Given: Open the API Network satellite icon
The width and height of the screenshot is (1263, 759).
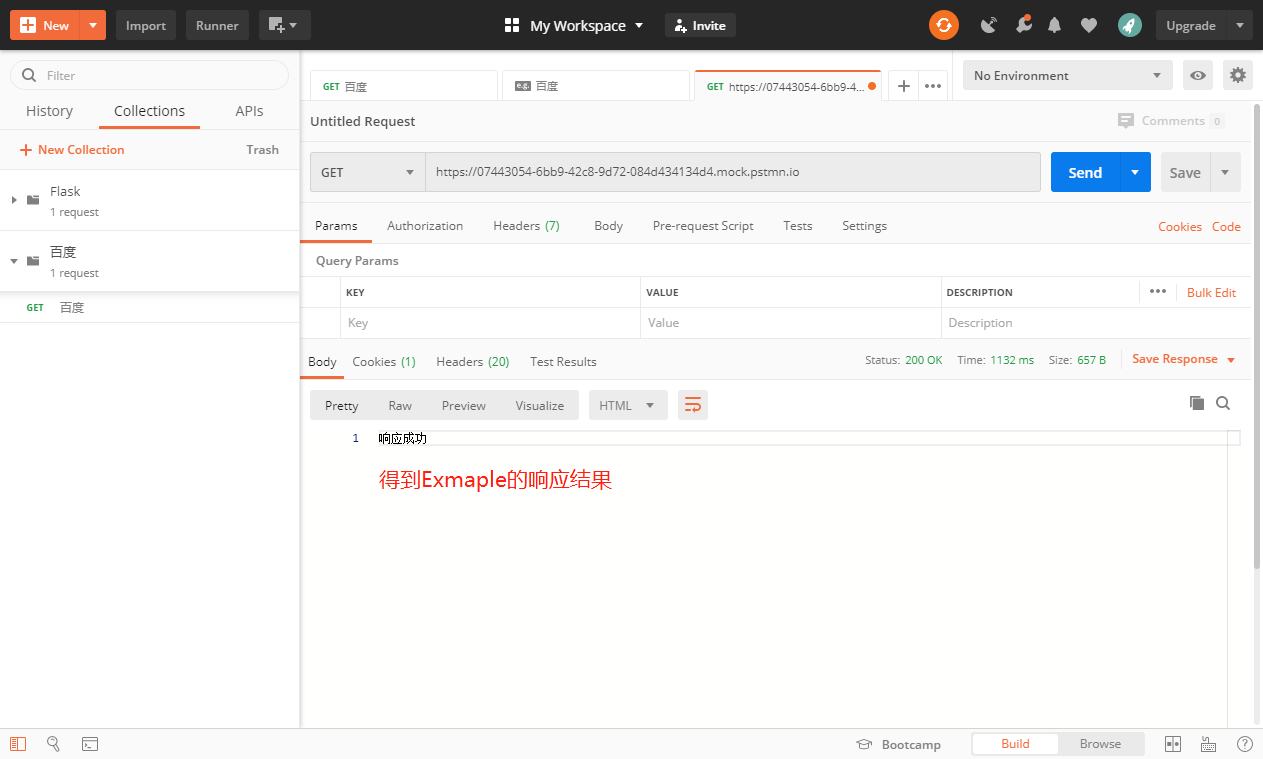Looking at the screenshot, I should click(989, 25).
